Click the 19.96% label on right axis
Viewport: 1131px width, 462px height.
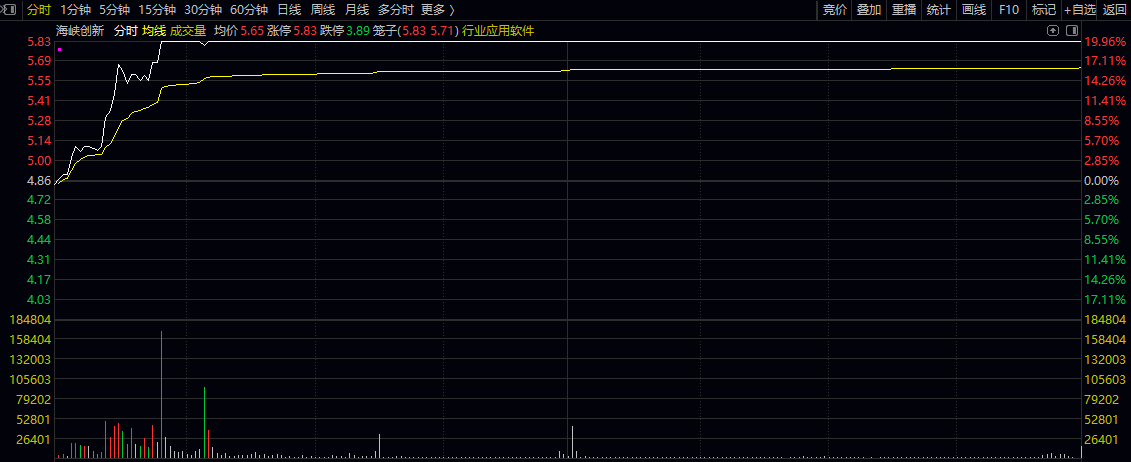[x=1105, y=41]
